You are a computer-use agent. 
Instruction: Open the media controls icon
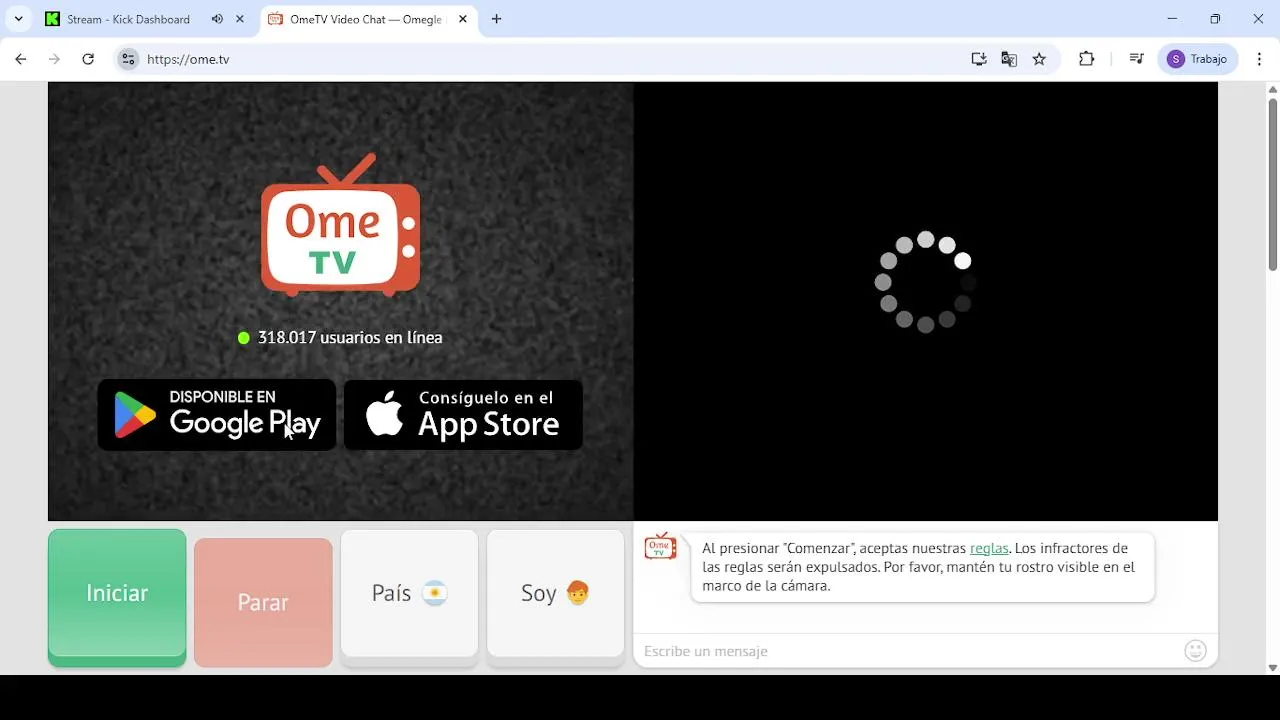pos(1136,59)
